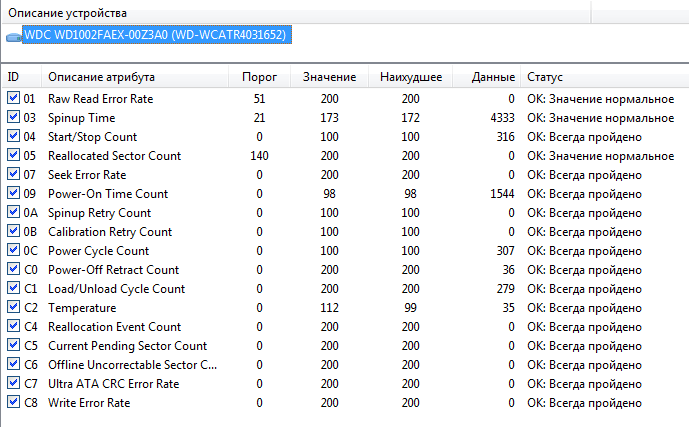Select the WDC WD1002FAEX device entry
The width and height of the screenshot is (689, 427).
(x=155, y=35)
